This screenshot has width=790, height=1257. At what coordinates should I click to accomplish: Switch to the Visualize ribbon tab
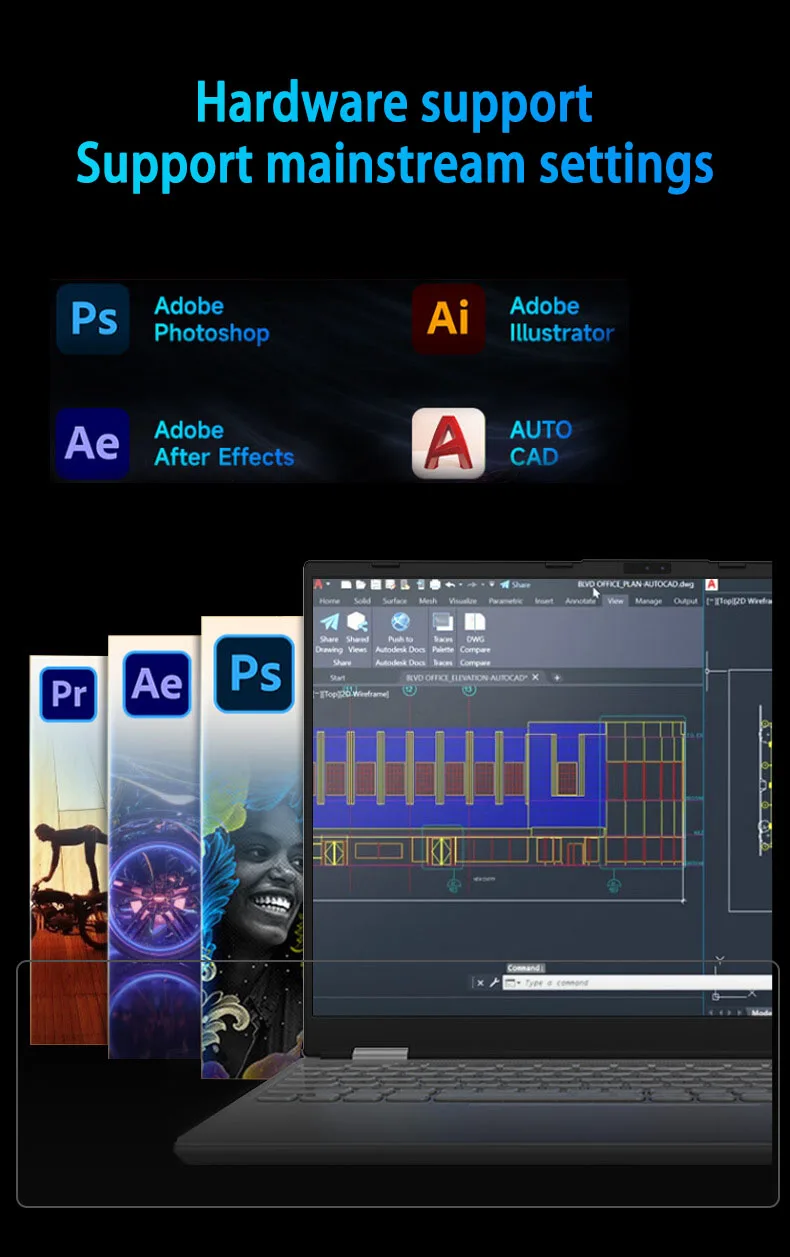tap(463, 601)
